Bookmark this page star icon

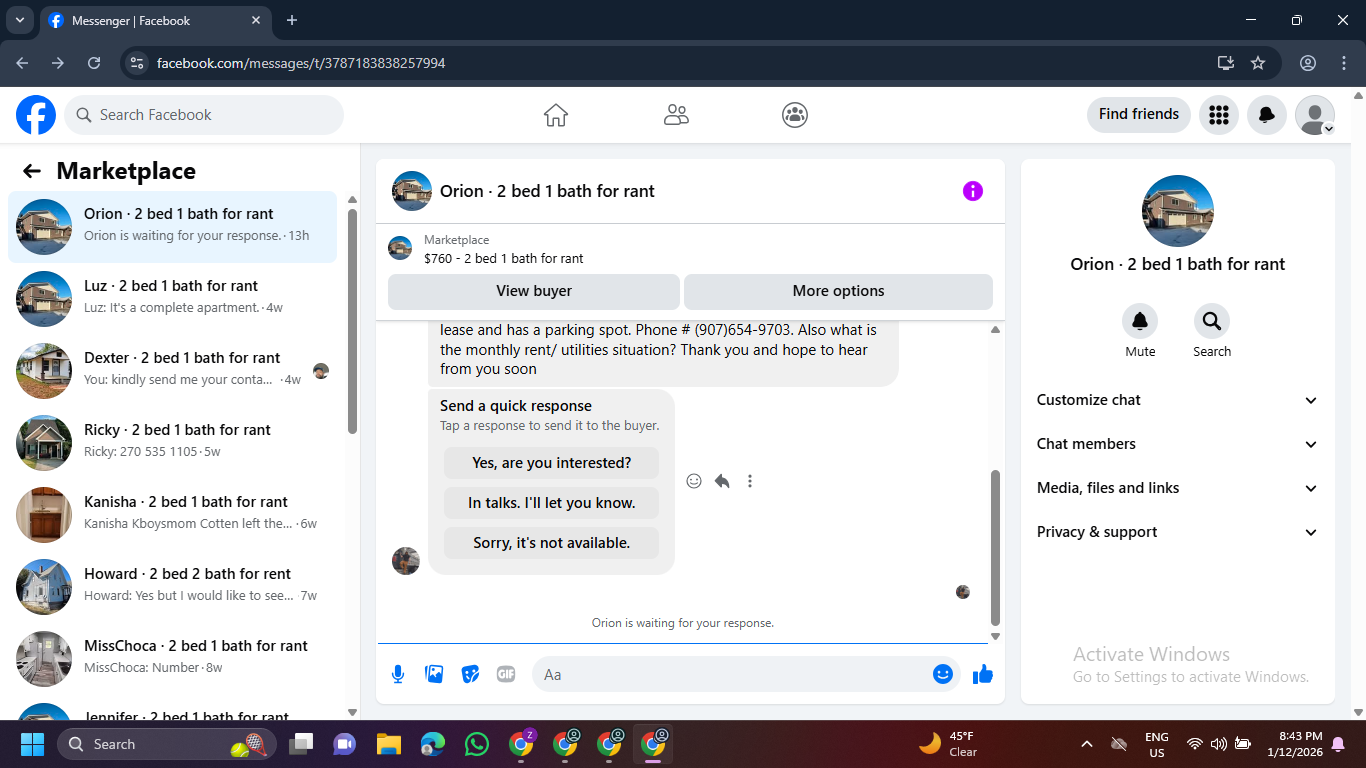pos(1258,63)
